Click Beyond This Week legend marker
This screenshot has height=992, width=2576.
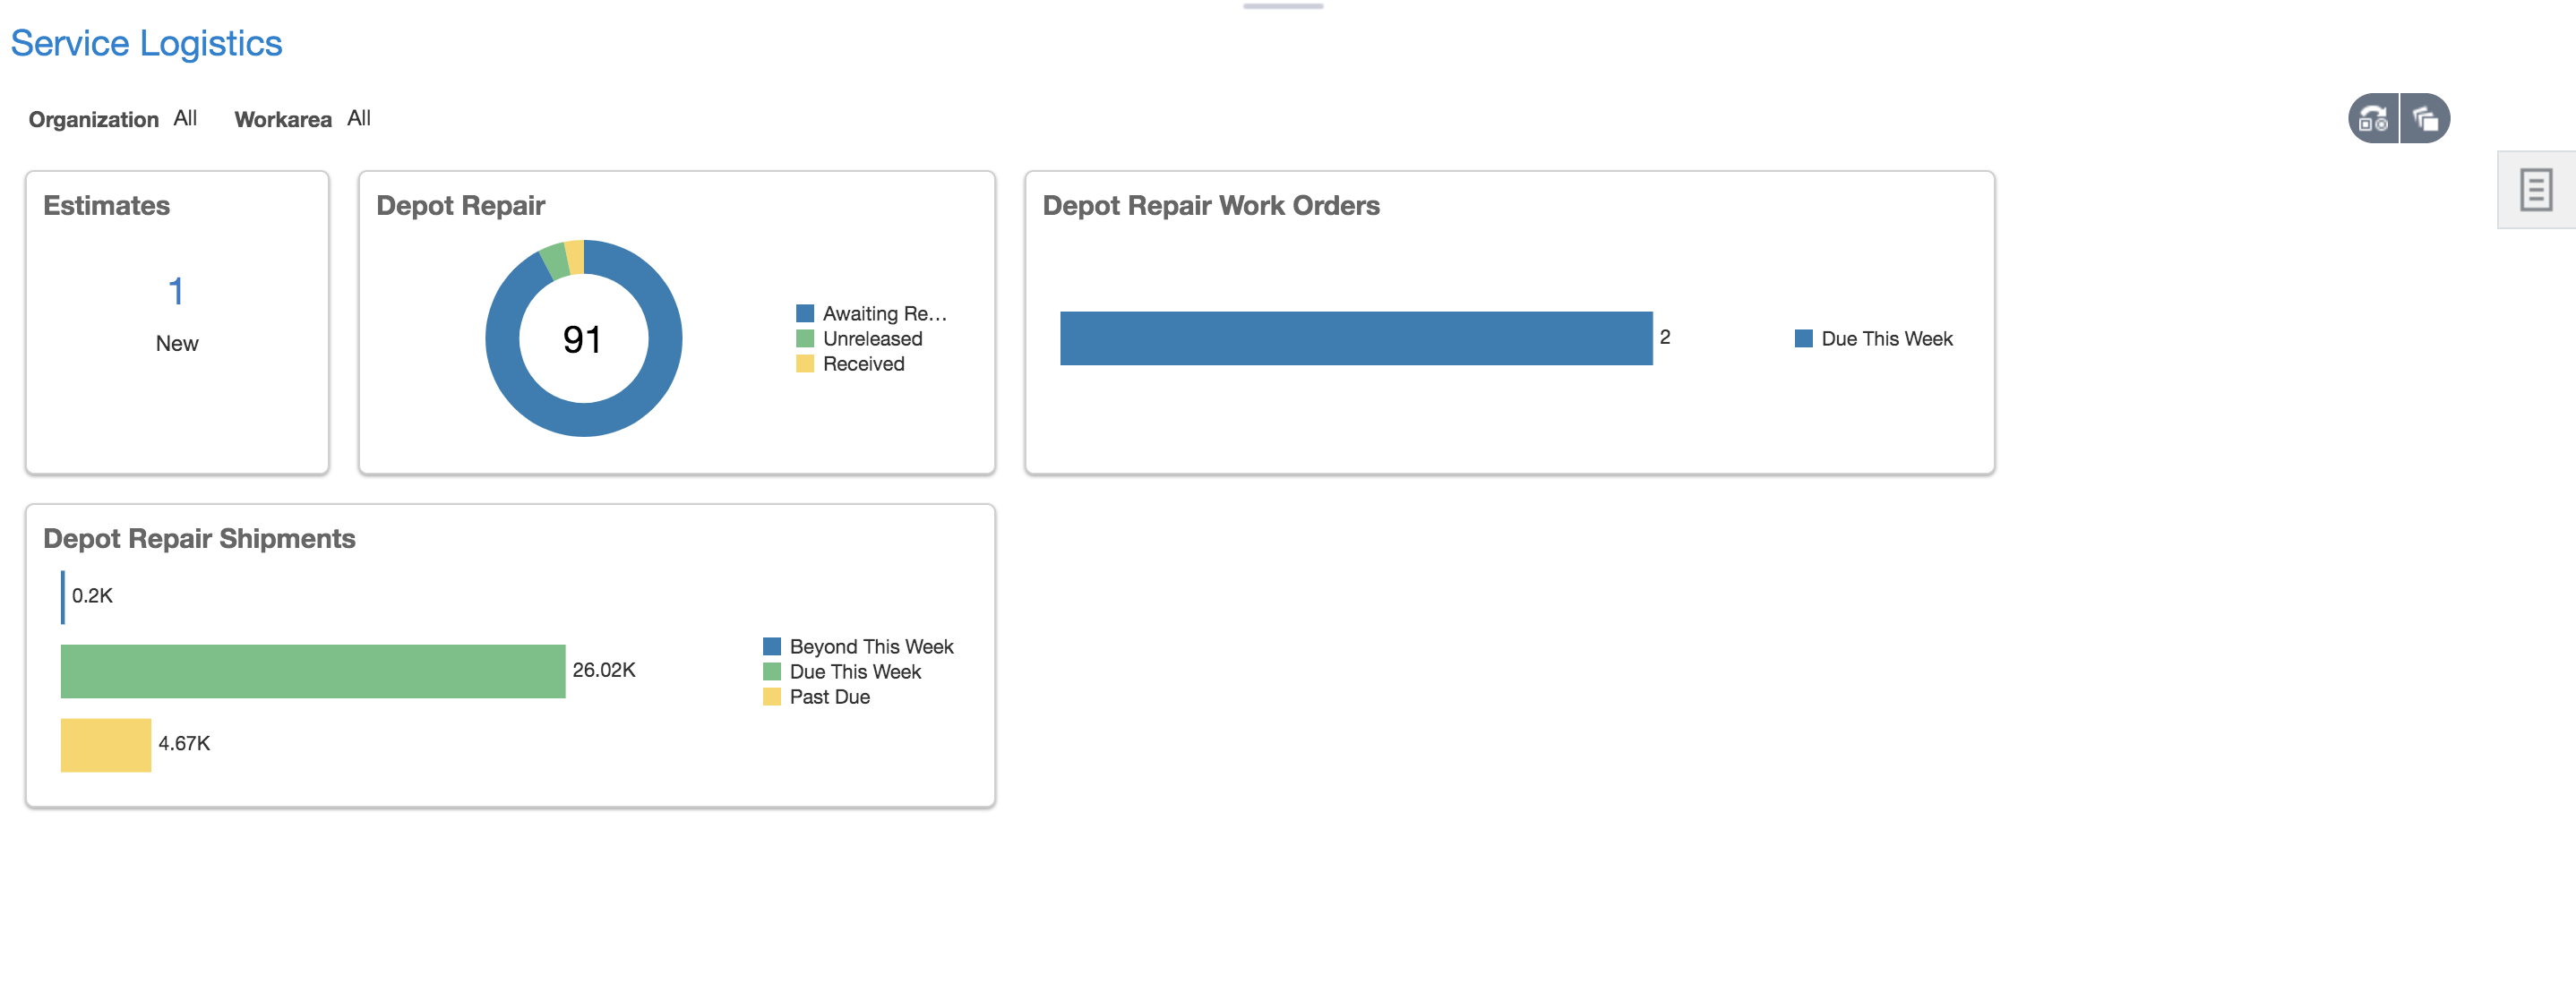coord(772,647)
